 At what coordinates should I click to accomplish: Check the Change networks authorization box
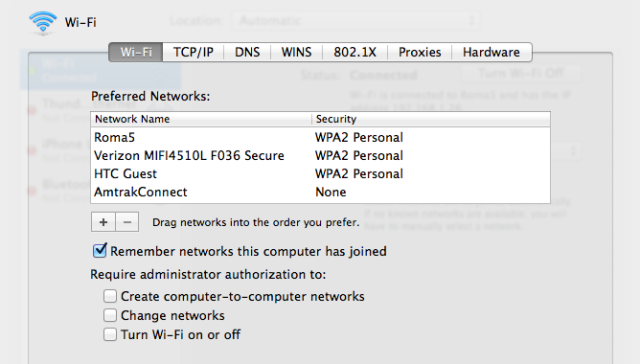pos(110,315)
